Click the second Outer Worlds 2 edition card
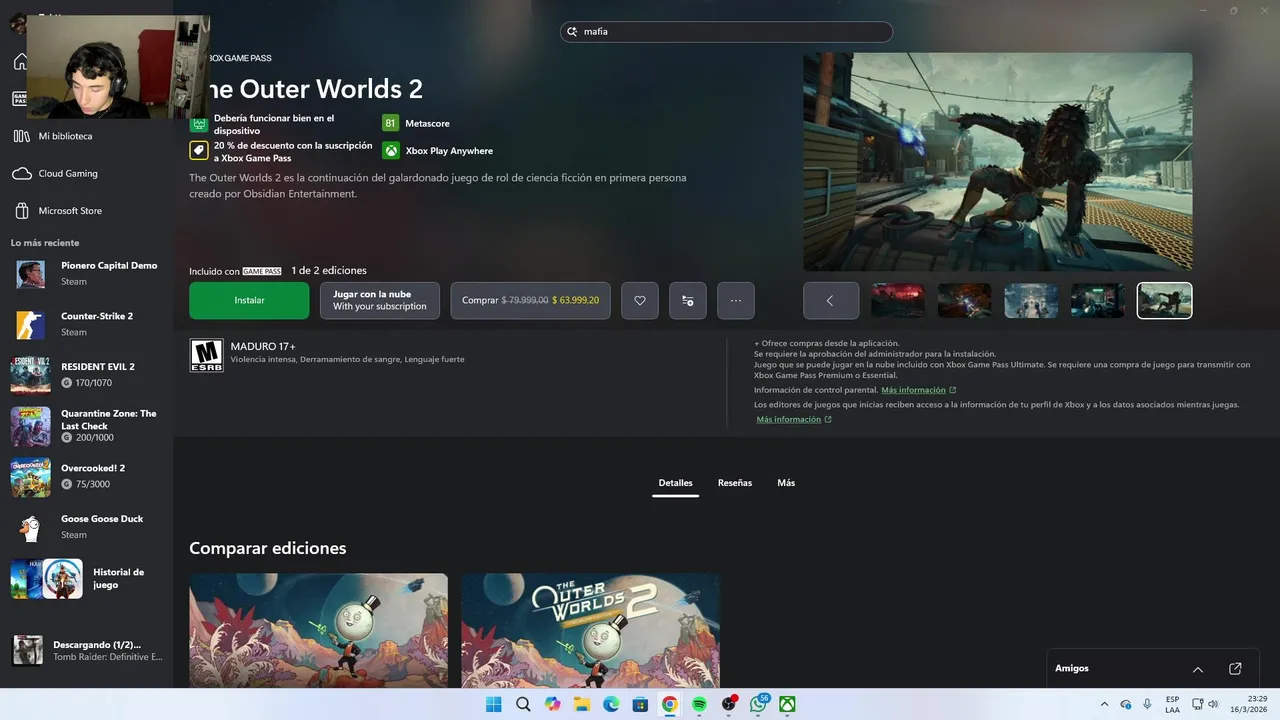 coord(590,631)
